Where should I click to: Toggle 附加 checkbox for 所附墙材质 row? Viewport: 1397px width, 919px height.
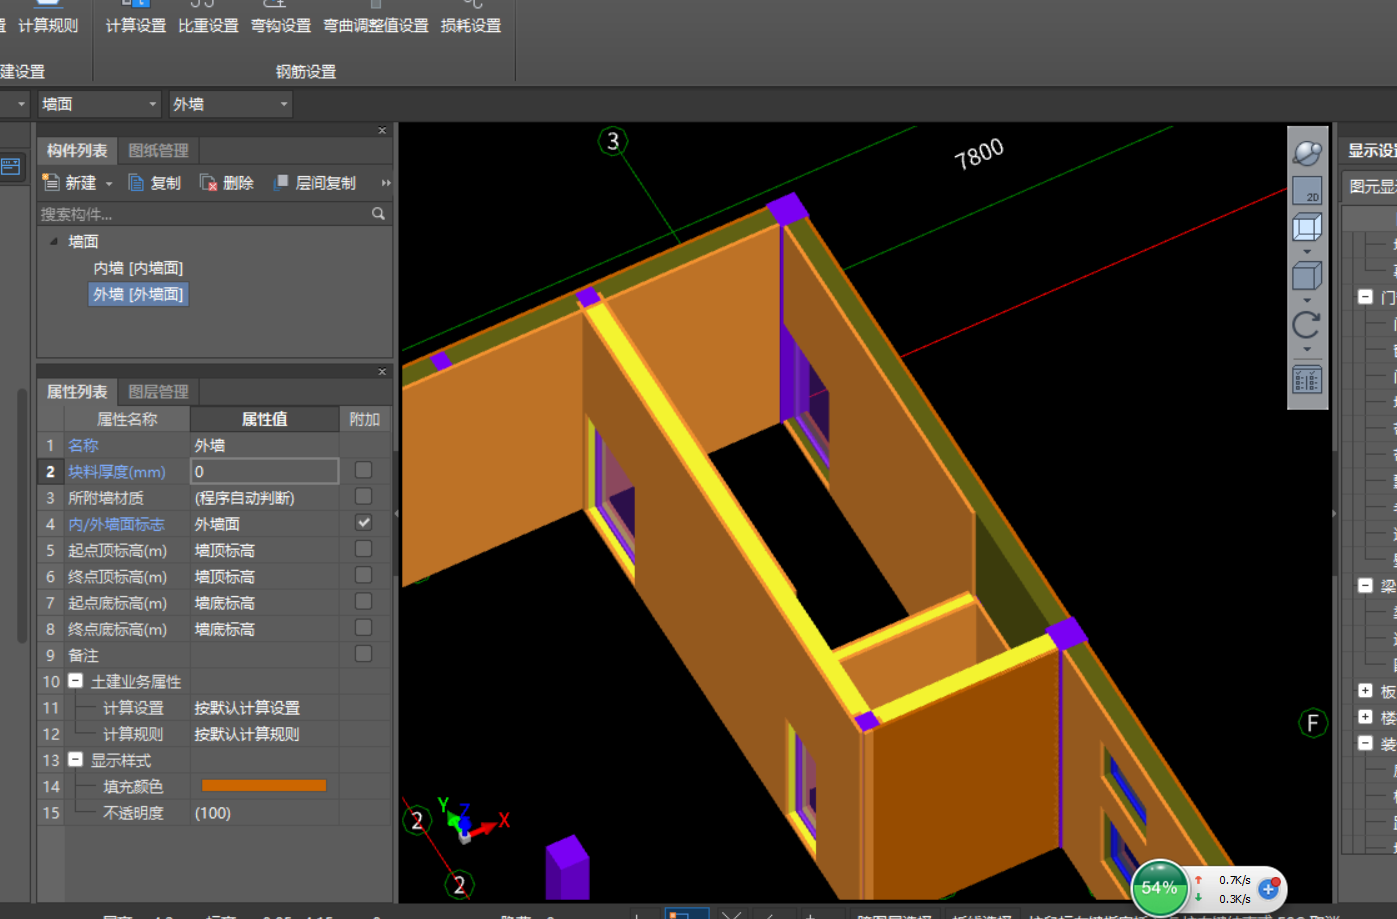coord(363,496)
